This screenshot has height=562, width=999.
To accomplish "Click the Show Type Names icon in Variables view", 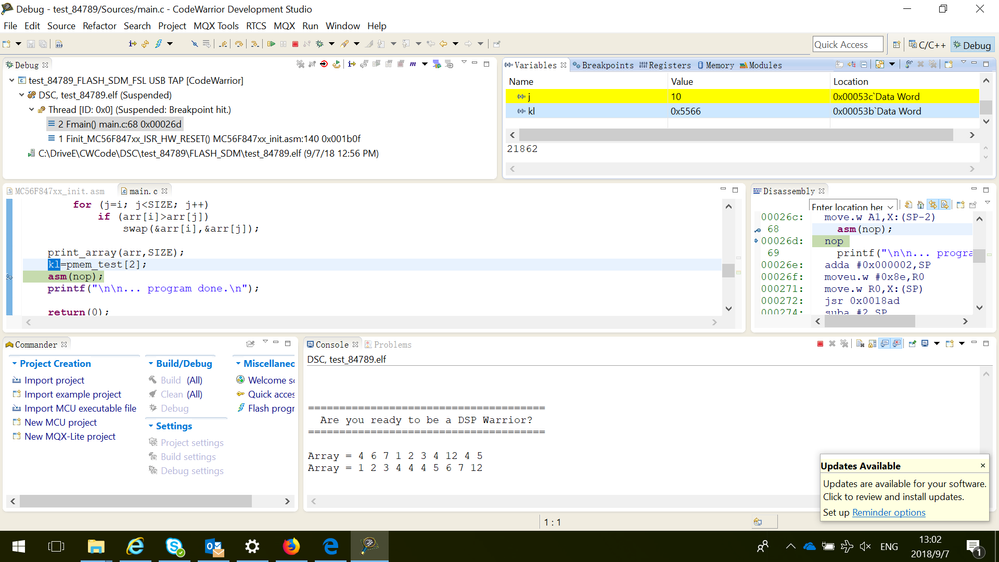I will (x=840, y=64).
